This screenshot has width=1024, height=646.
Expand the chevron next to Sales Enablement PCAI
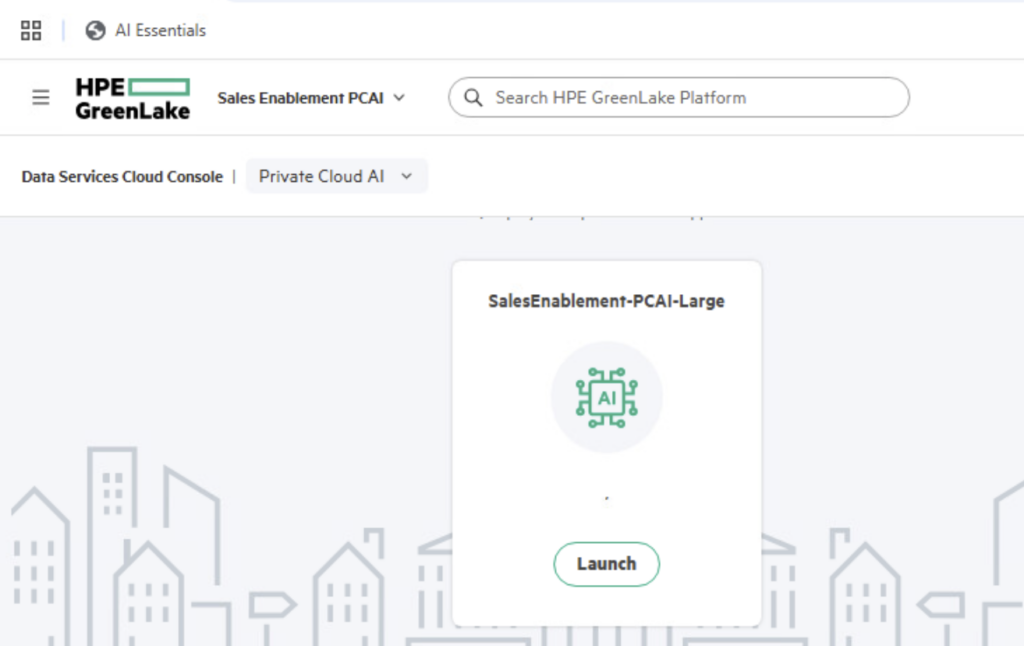point(399,98)
